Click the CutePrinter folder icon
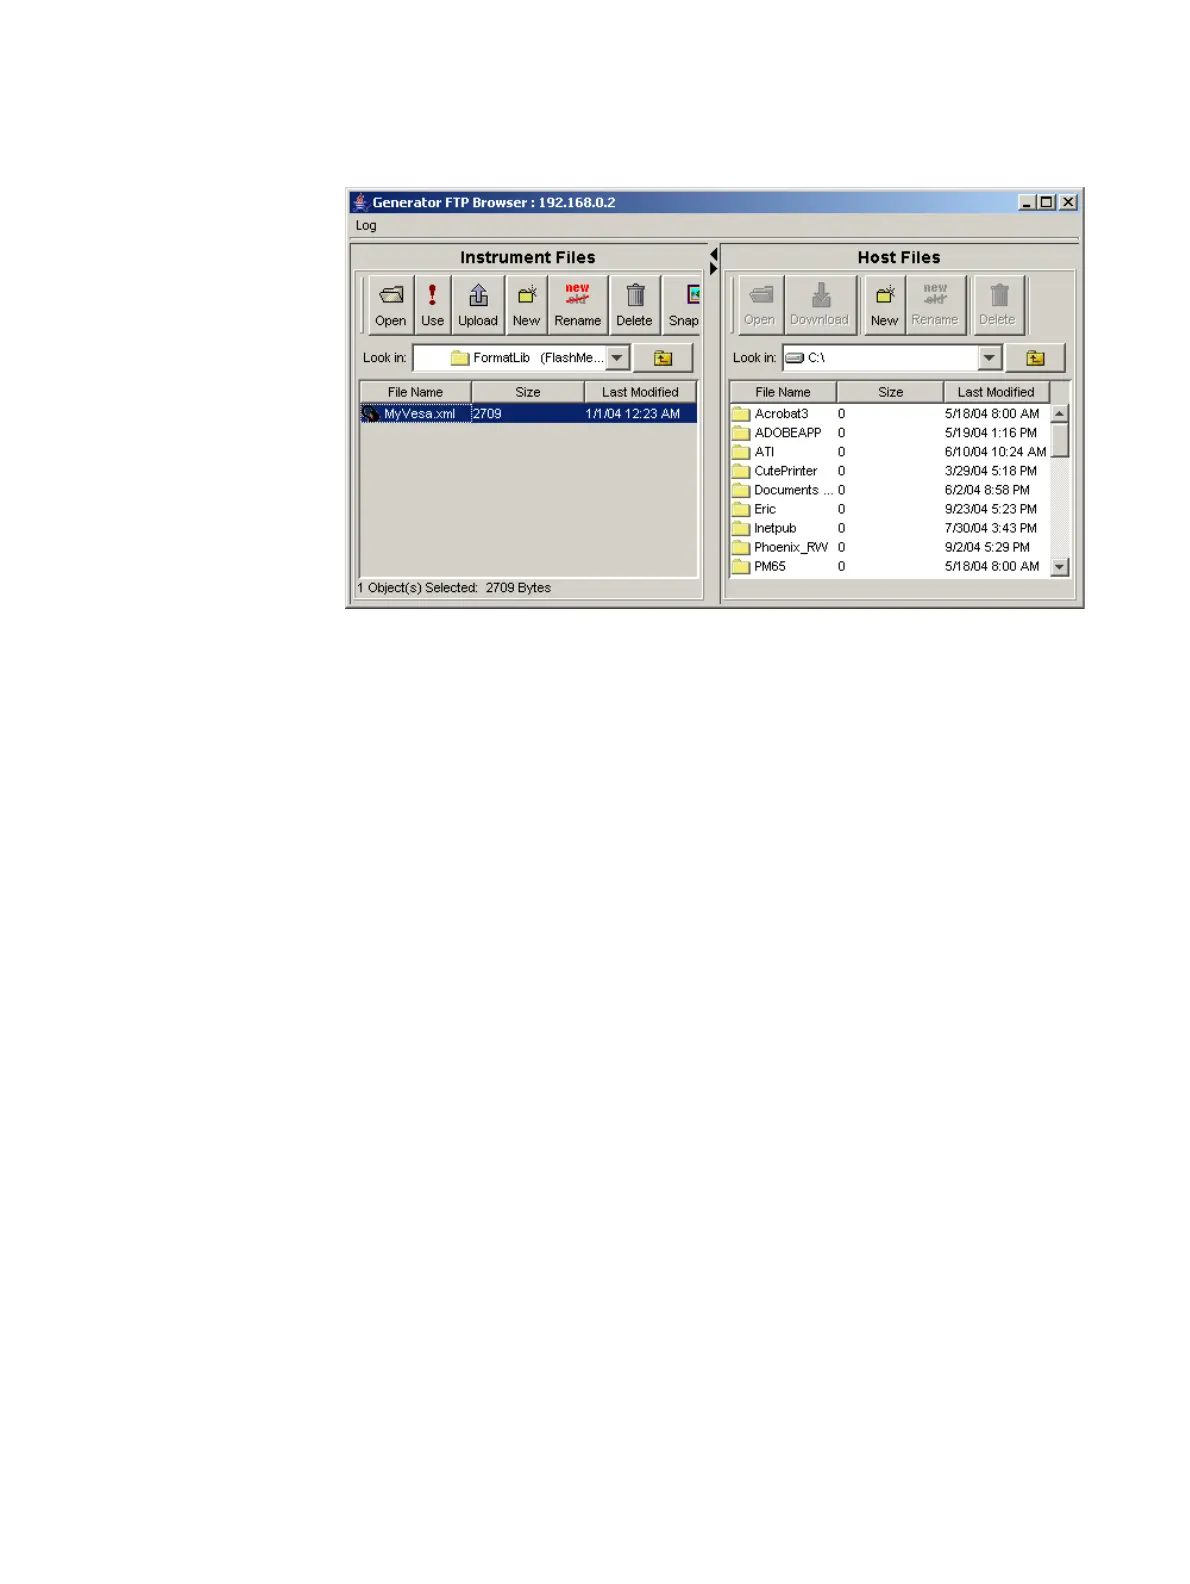Image resolution: width=1190 pixels, height=1584 pixels. 741,471
